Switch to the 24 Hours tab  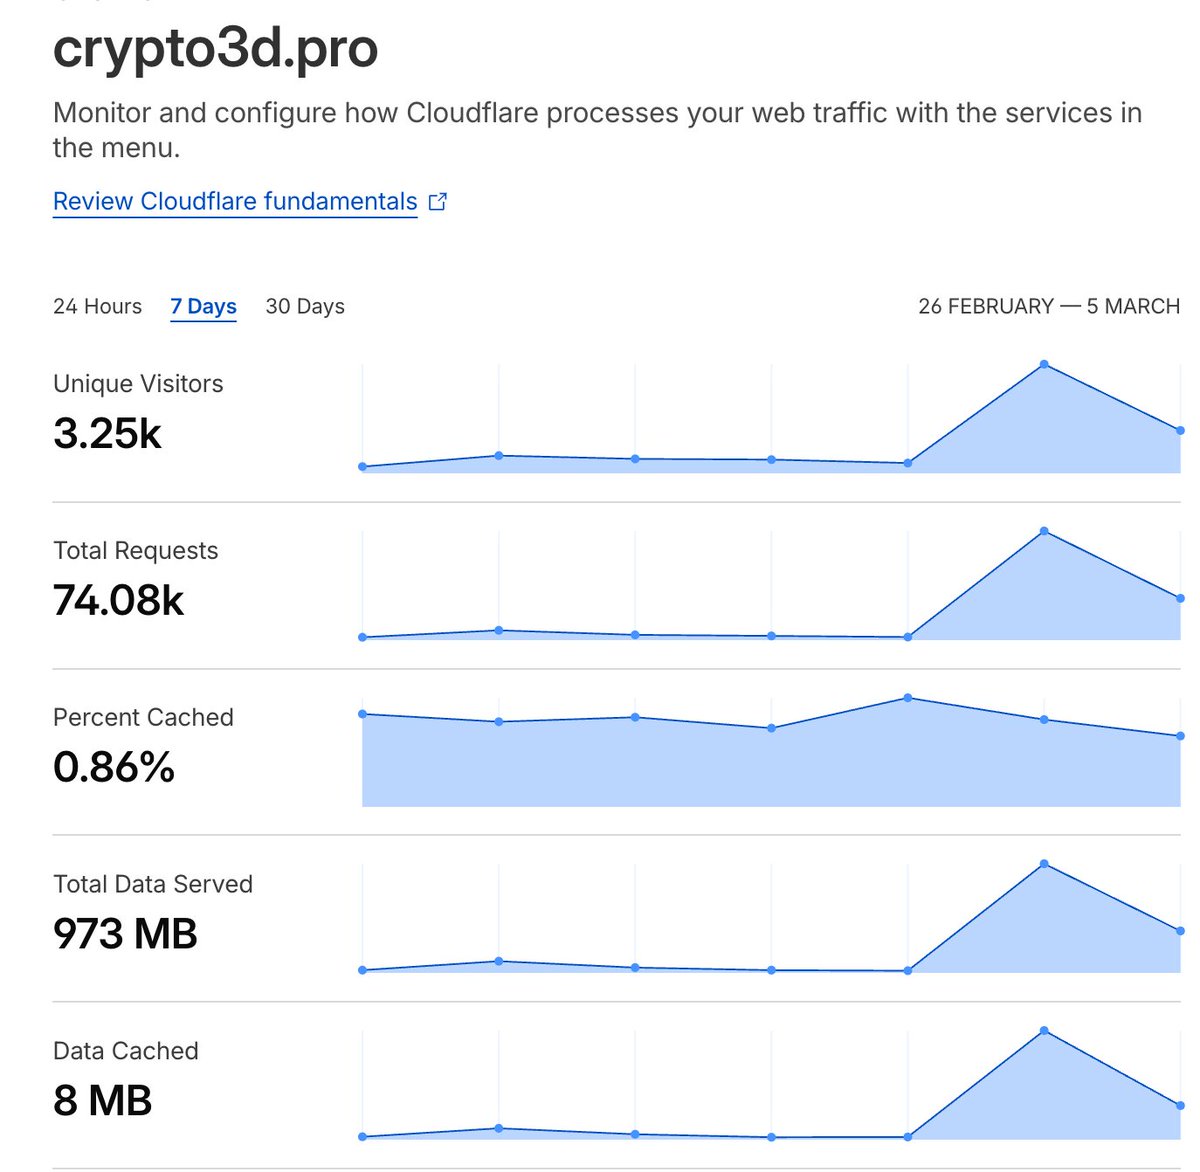coord(97,306)
